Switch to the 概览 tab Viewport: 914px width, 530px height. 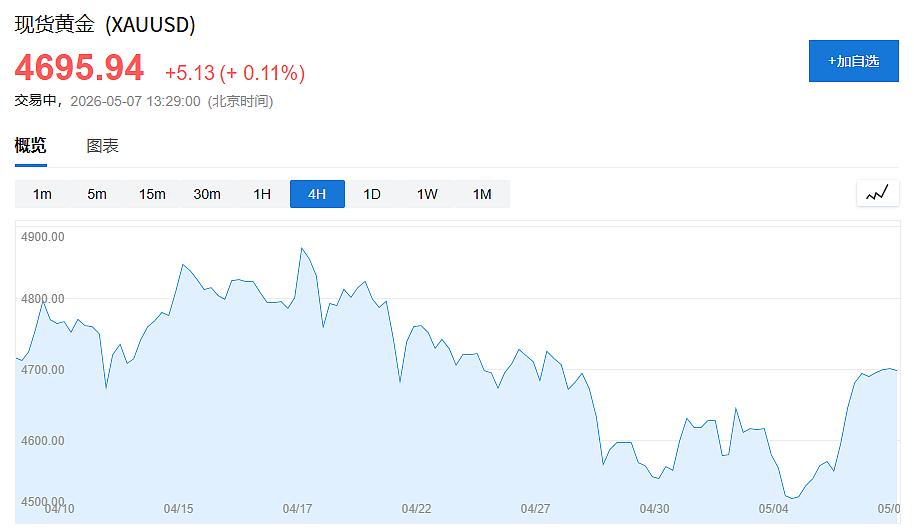coord(30,146)
